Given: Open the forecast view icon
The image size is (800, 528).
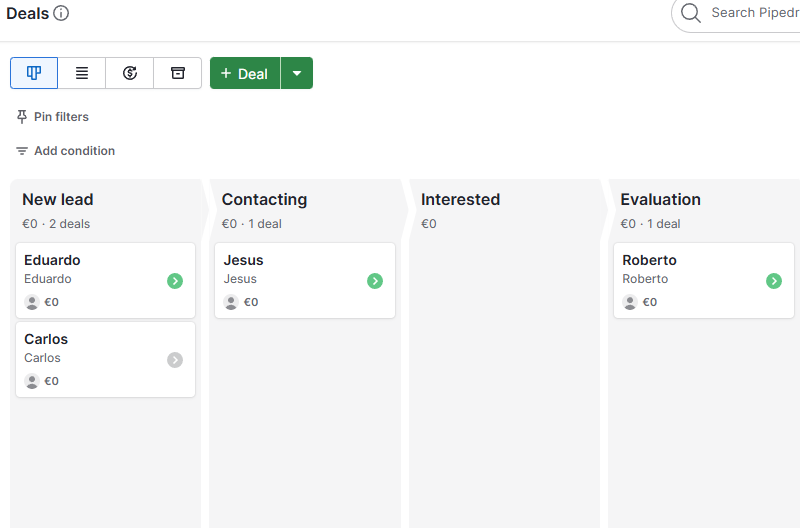Looking at the screenshot, I should click(x=130, y=73).
